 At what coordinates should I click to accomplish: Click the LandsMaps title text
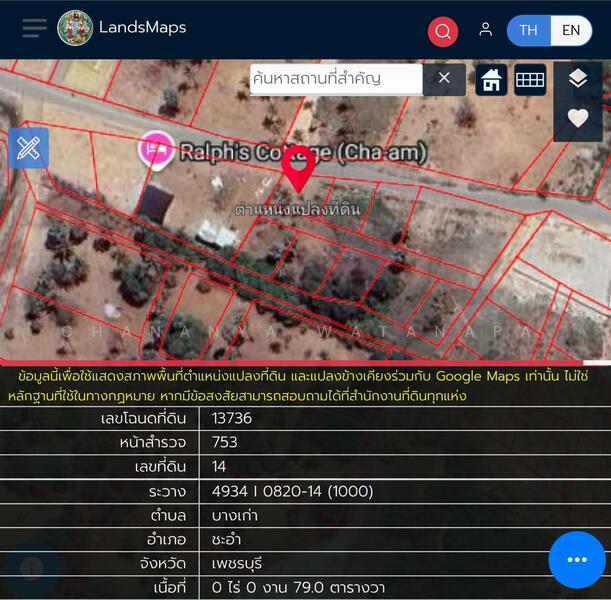click(x=142, y=28)
